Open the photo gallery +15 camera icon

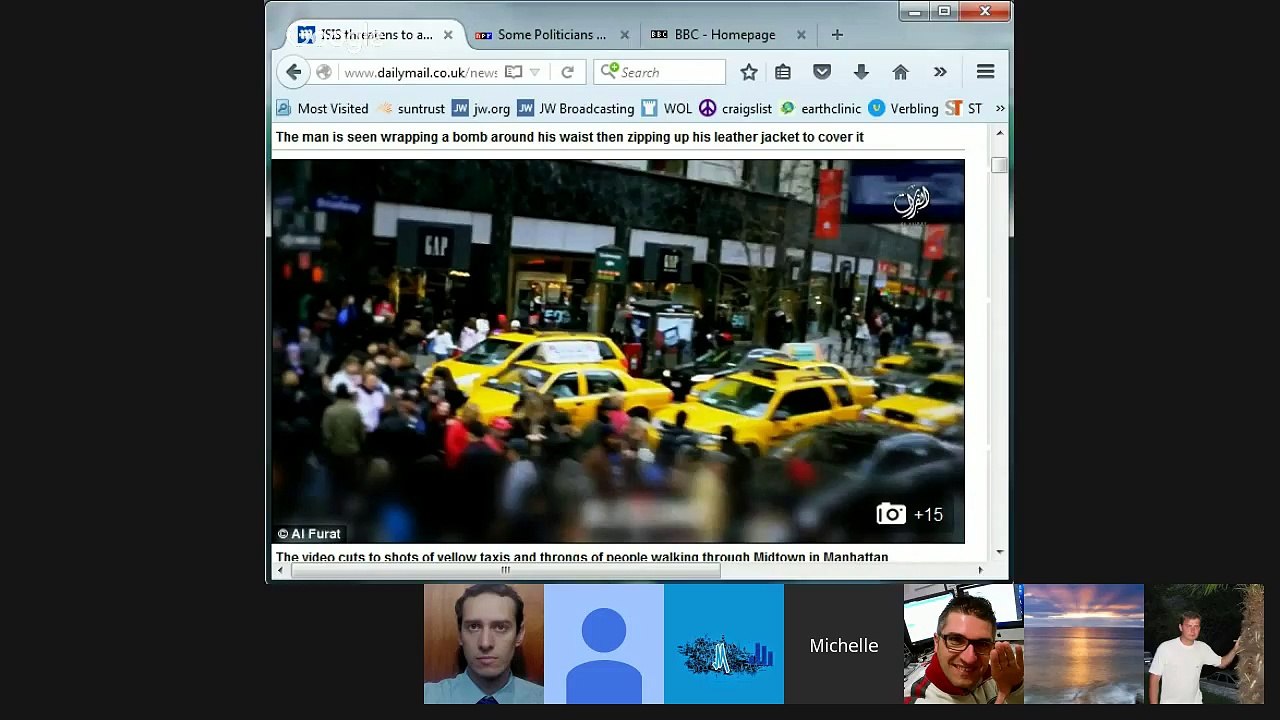(910, 514)
